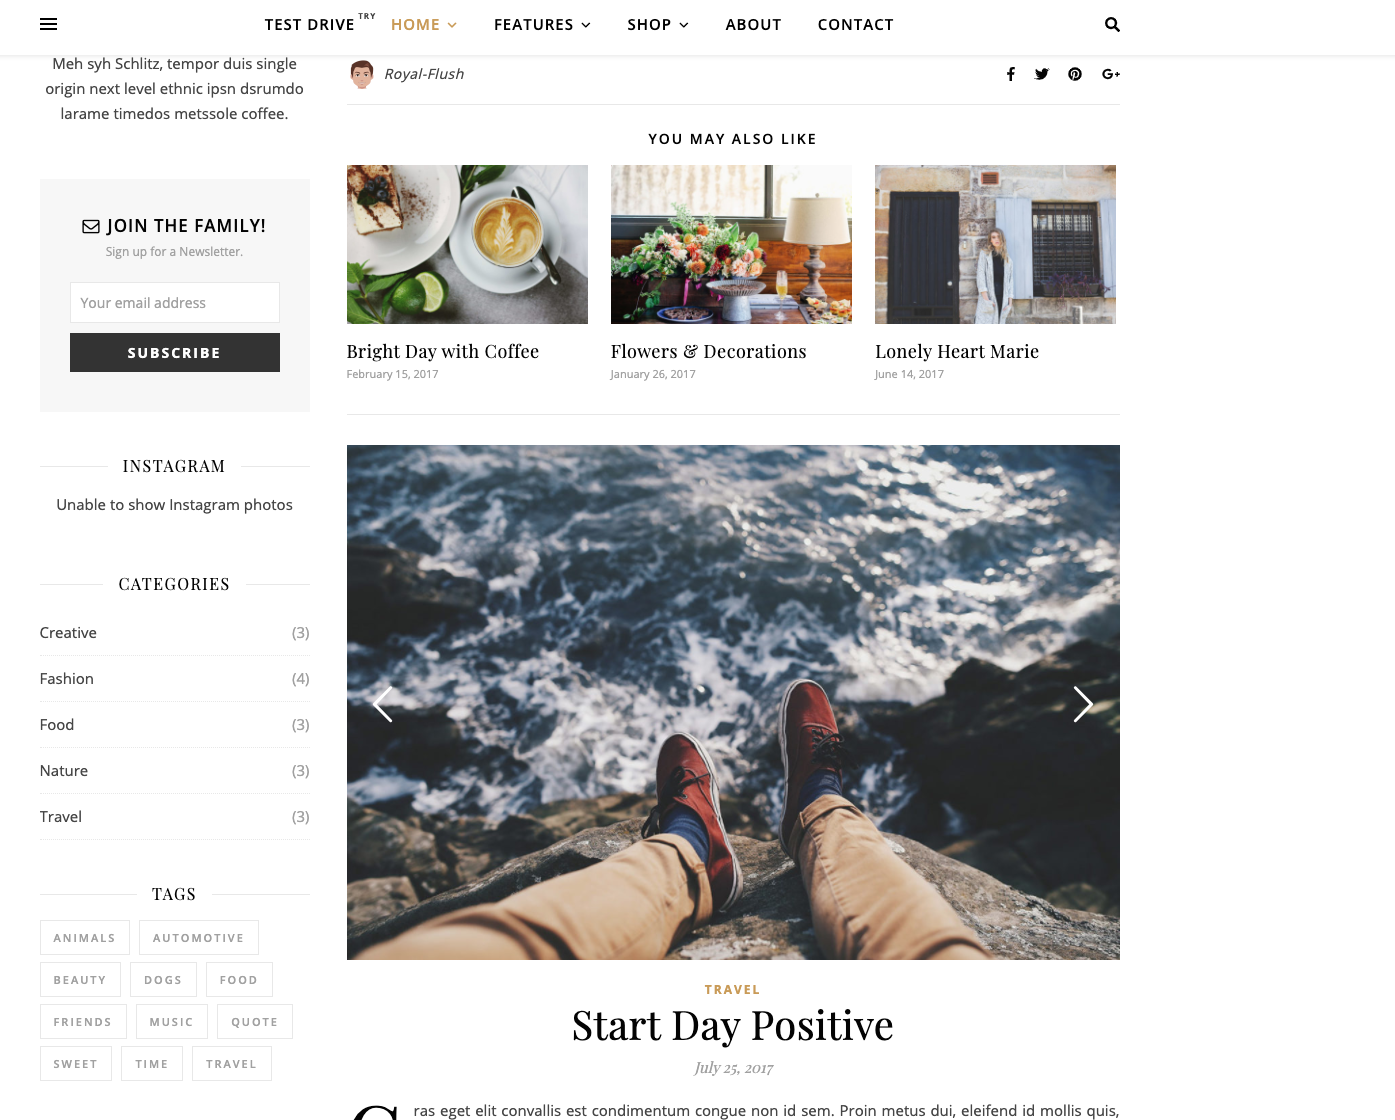The height and width of the screenshot is (1120, 1395).
Task: Open the hamburger sidebar menu
Action: pos(48,24)
